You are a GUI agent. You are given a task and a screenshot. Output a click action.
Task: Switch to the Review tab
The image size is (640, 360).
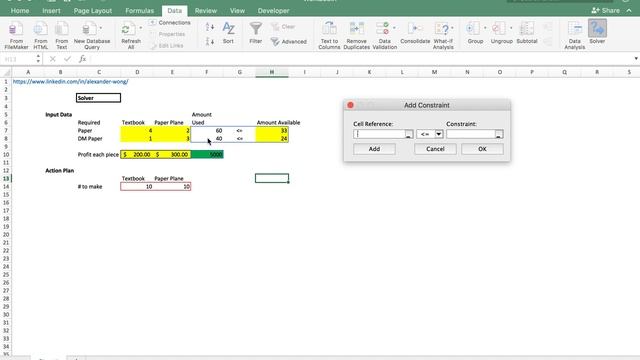pos(206,11)
